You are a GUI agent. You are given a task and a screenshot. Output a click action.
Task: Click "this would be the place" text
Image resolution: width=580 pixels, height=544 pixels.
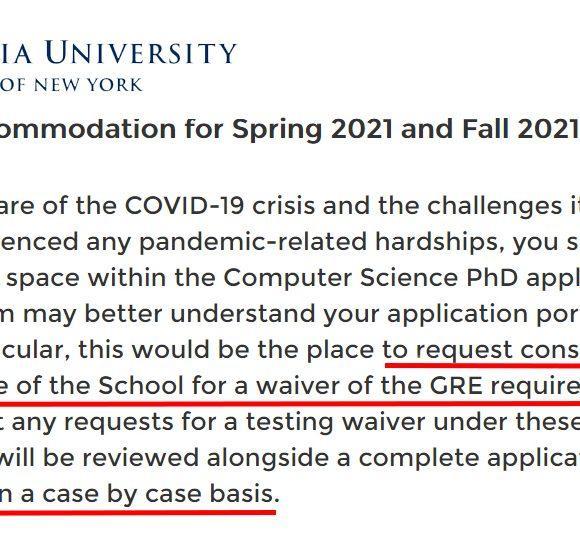226,351
